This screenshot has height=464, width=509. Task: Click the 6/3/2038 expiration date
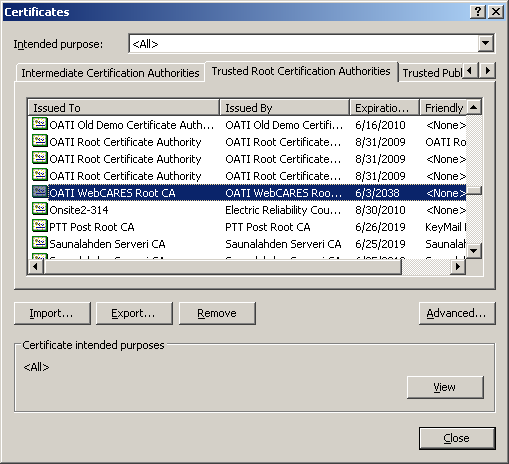(377, 193)
